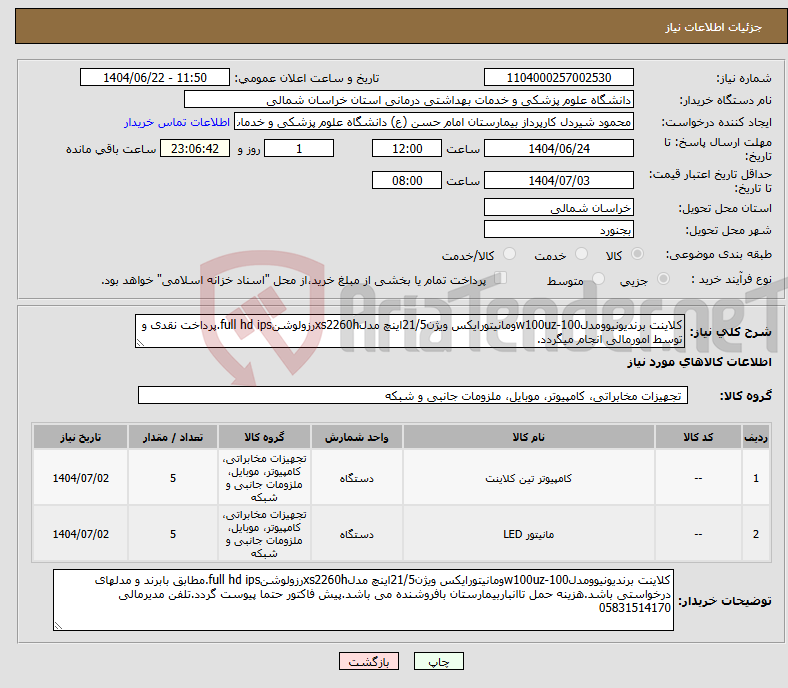Click the delivery city field بجنورد

[x=558, y=230]
